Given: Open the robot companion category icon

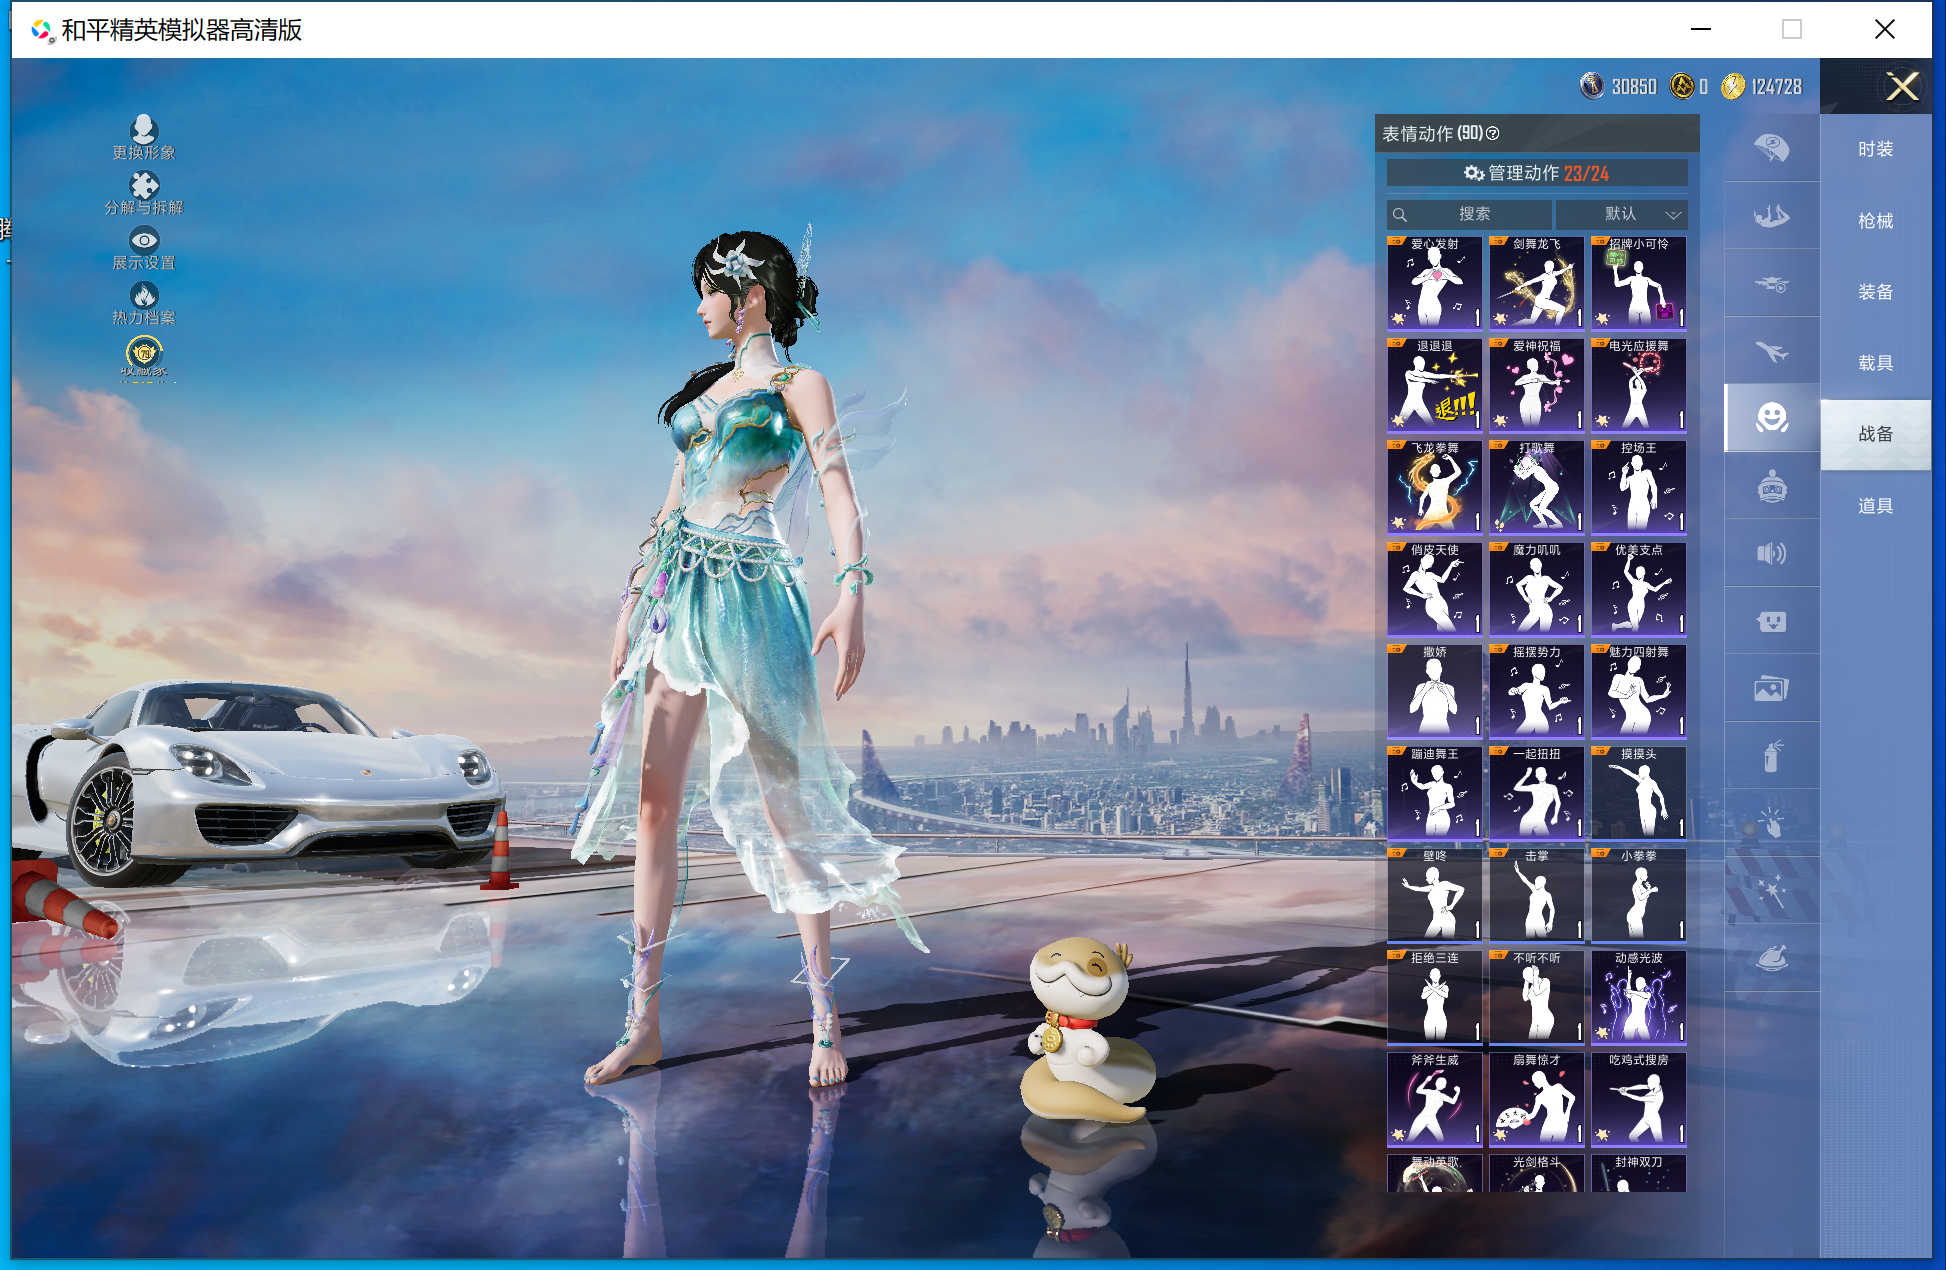Looking at the screenshot, I should [x=1771, y=487].
